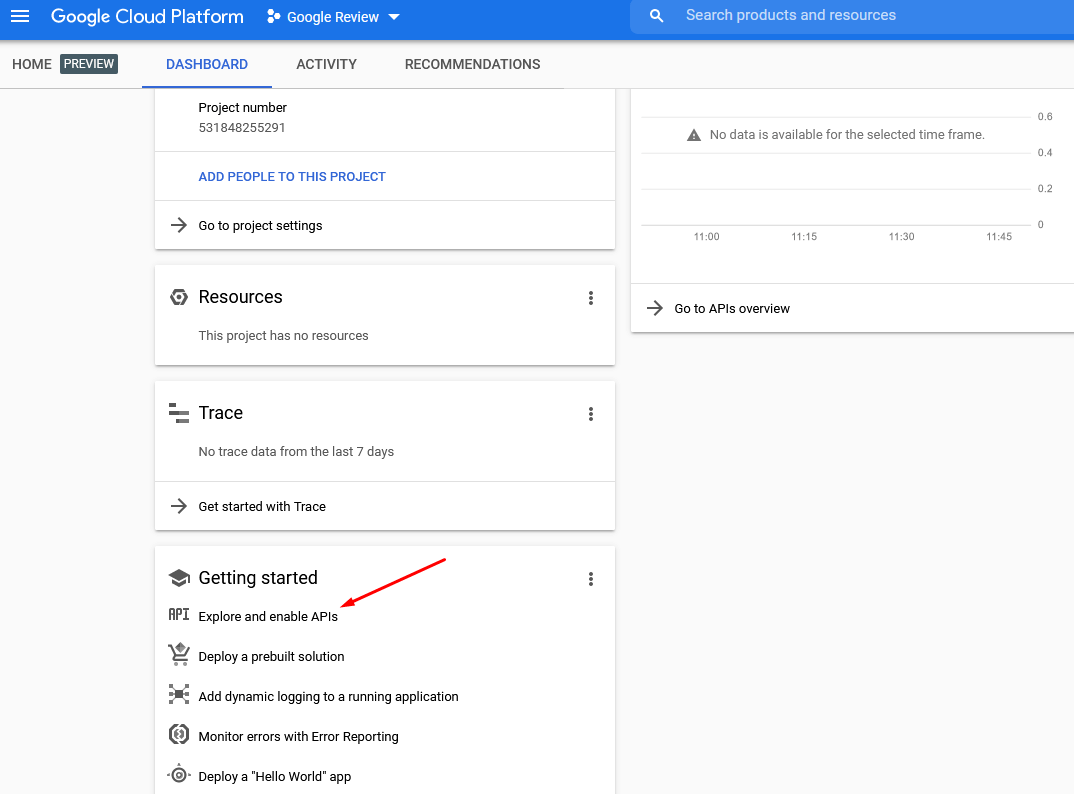Click the API icon
This screenshot has height=794, width=1074.
pyautogui.click(x=179, y=615)
